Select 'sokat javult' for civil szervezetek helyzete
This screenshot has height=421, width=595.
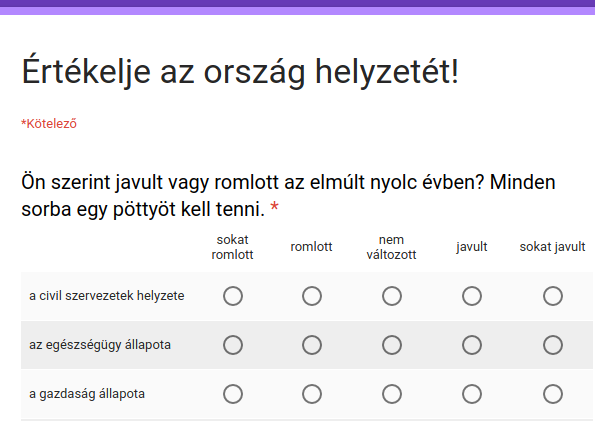point(552,296)
